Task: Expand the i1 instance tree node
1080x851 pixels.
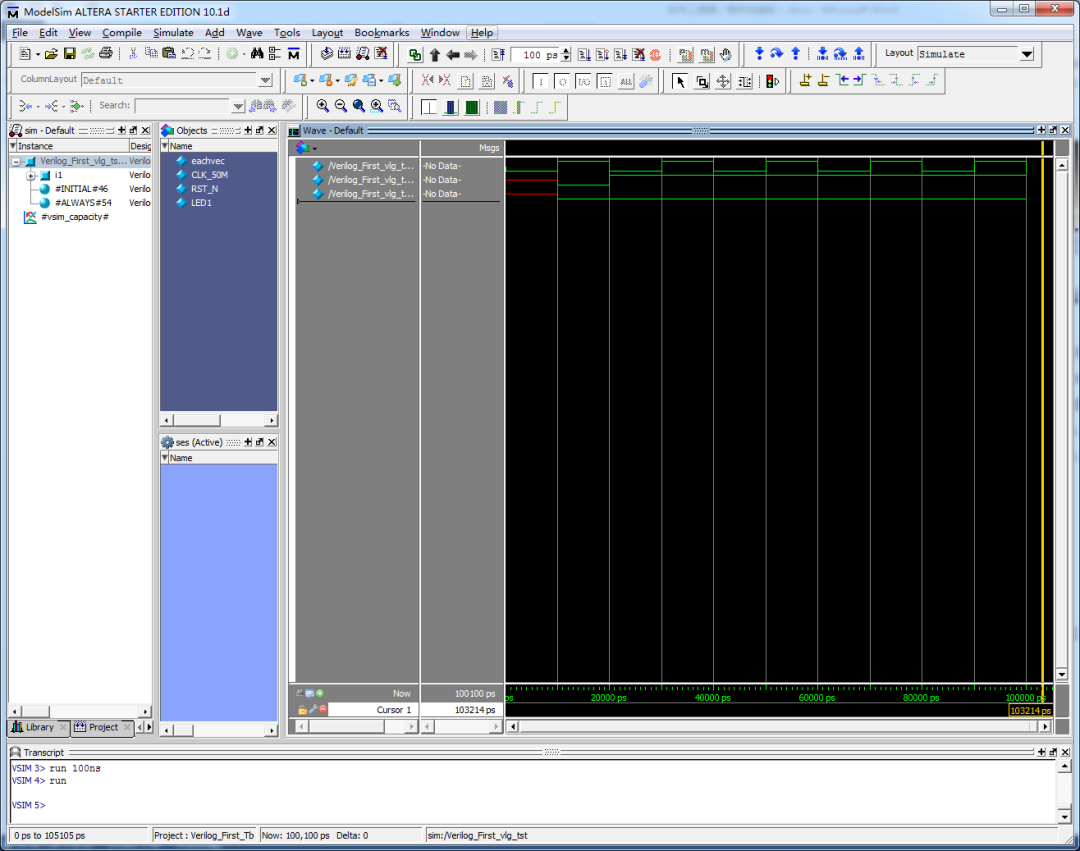Action: (x=31, y=175)
